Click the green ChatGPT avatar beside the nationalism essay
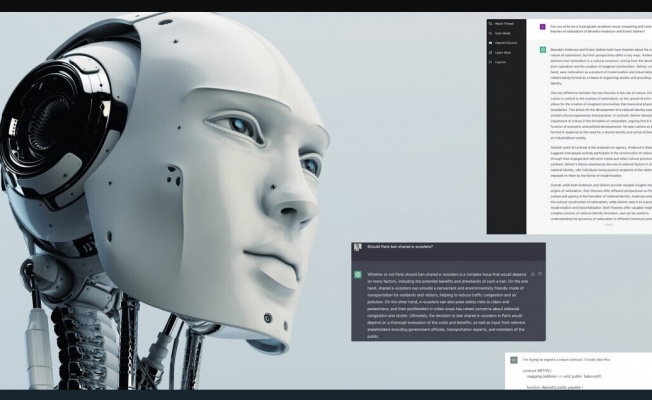Viewport: 652px width, 400px height. [x=543, y=49]
